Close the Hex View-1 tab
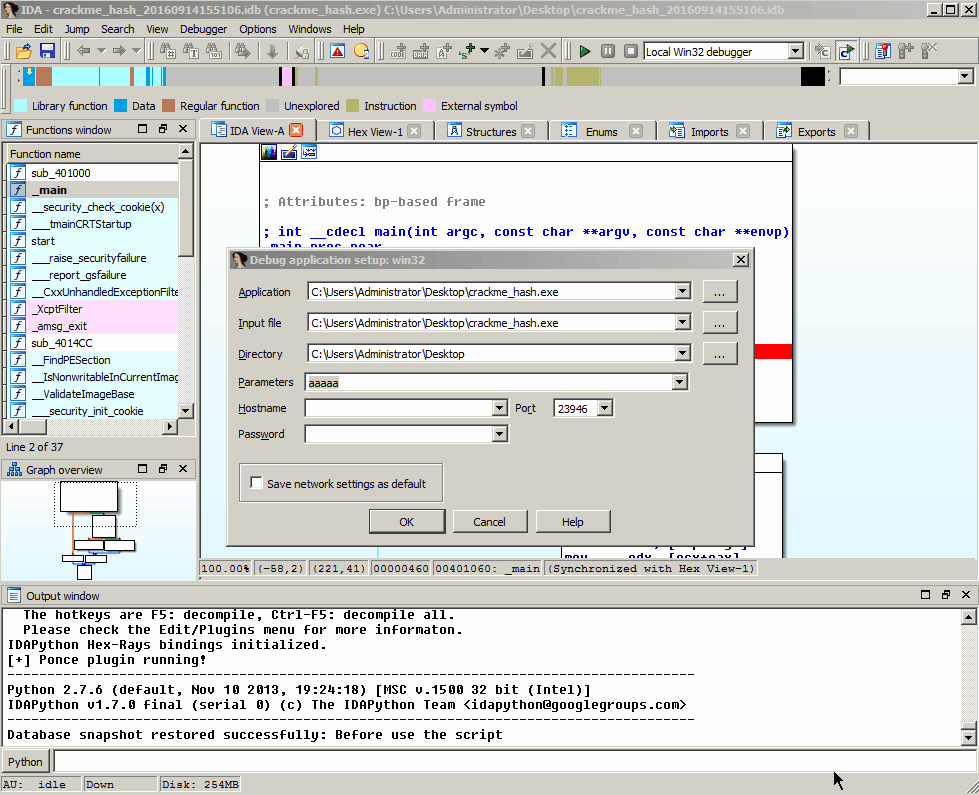This screenshot has height=795, width=979. tap(414, 131)
